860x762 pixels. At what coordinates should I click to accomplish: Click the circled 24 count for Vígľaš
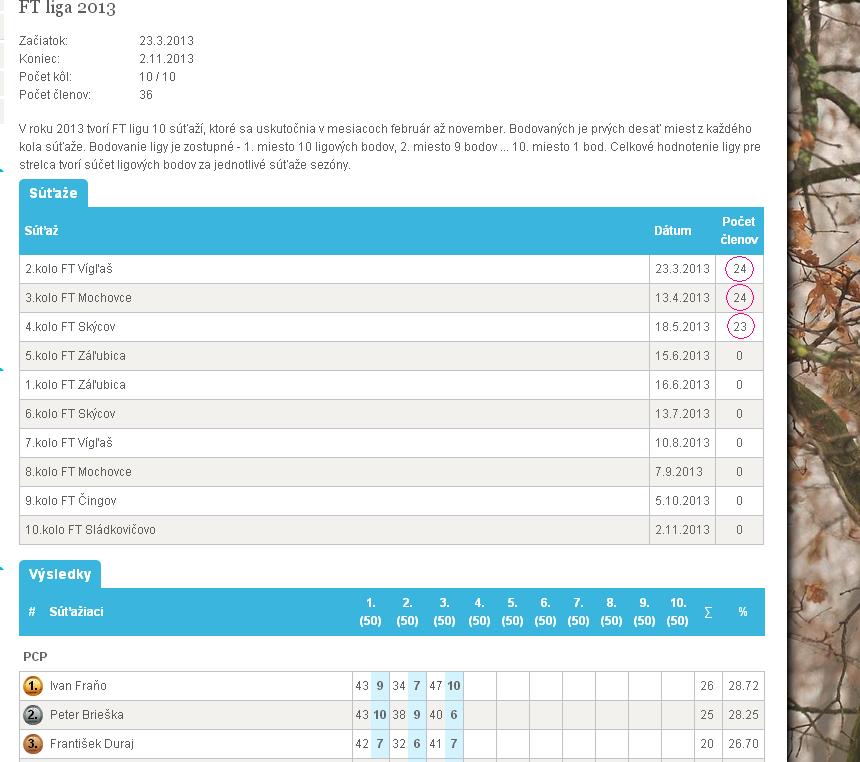point(739,269)
